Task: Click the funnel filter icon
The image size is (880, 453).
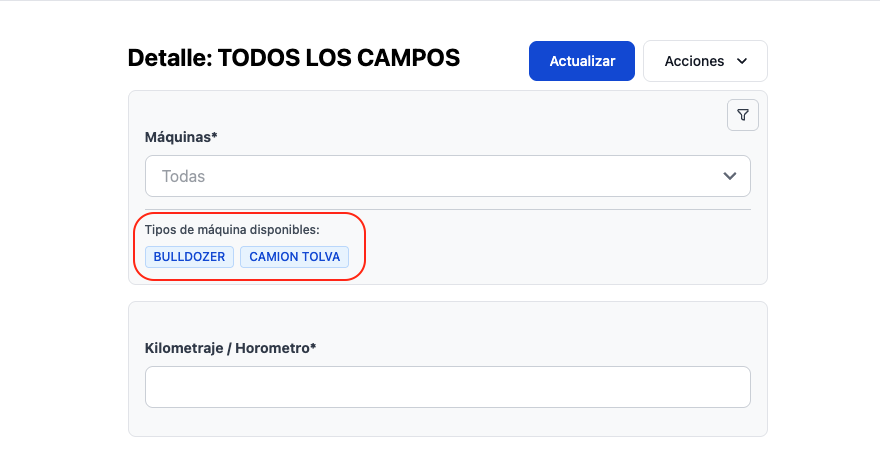Action: click(742, 115)
